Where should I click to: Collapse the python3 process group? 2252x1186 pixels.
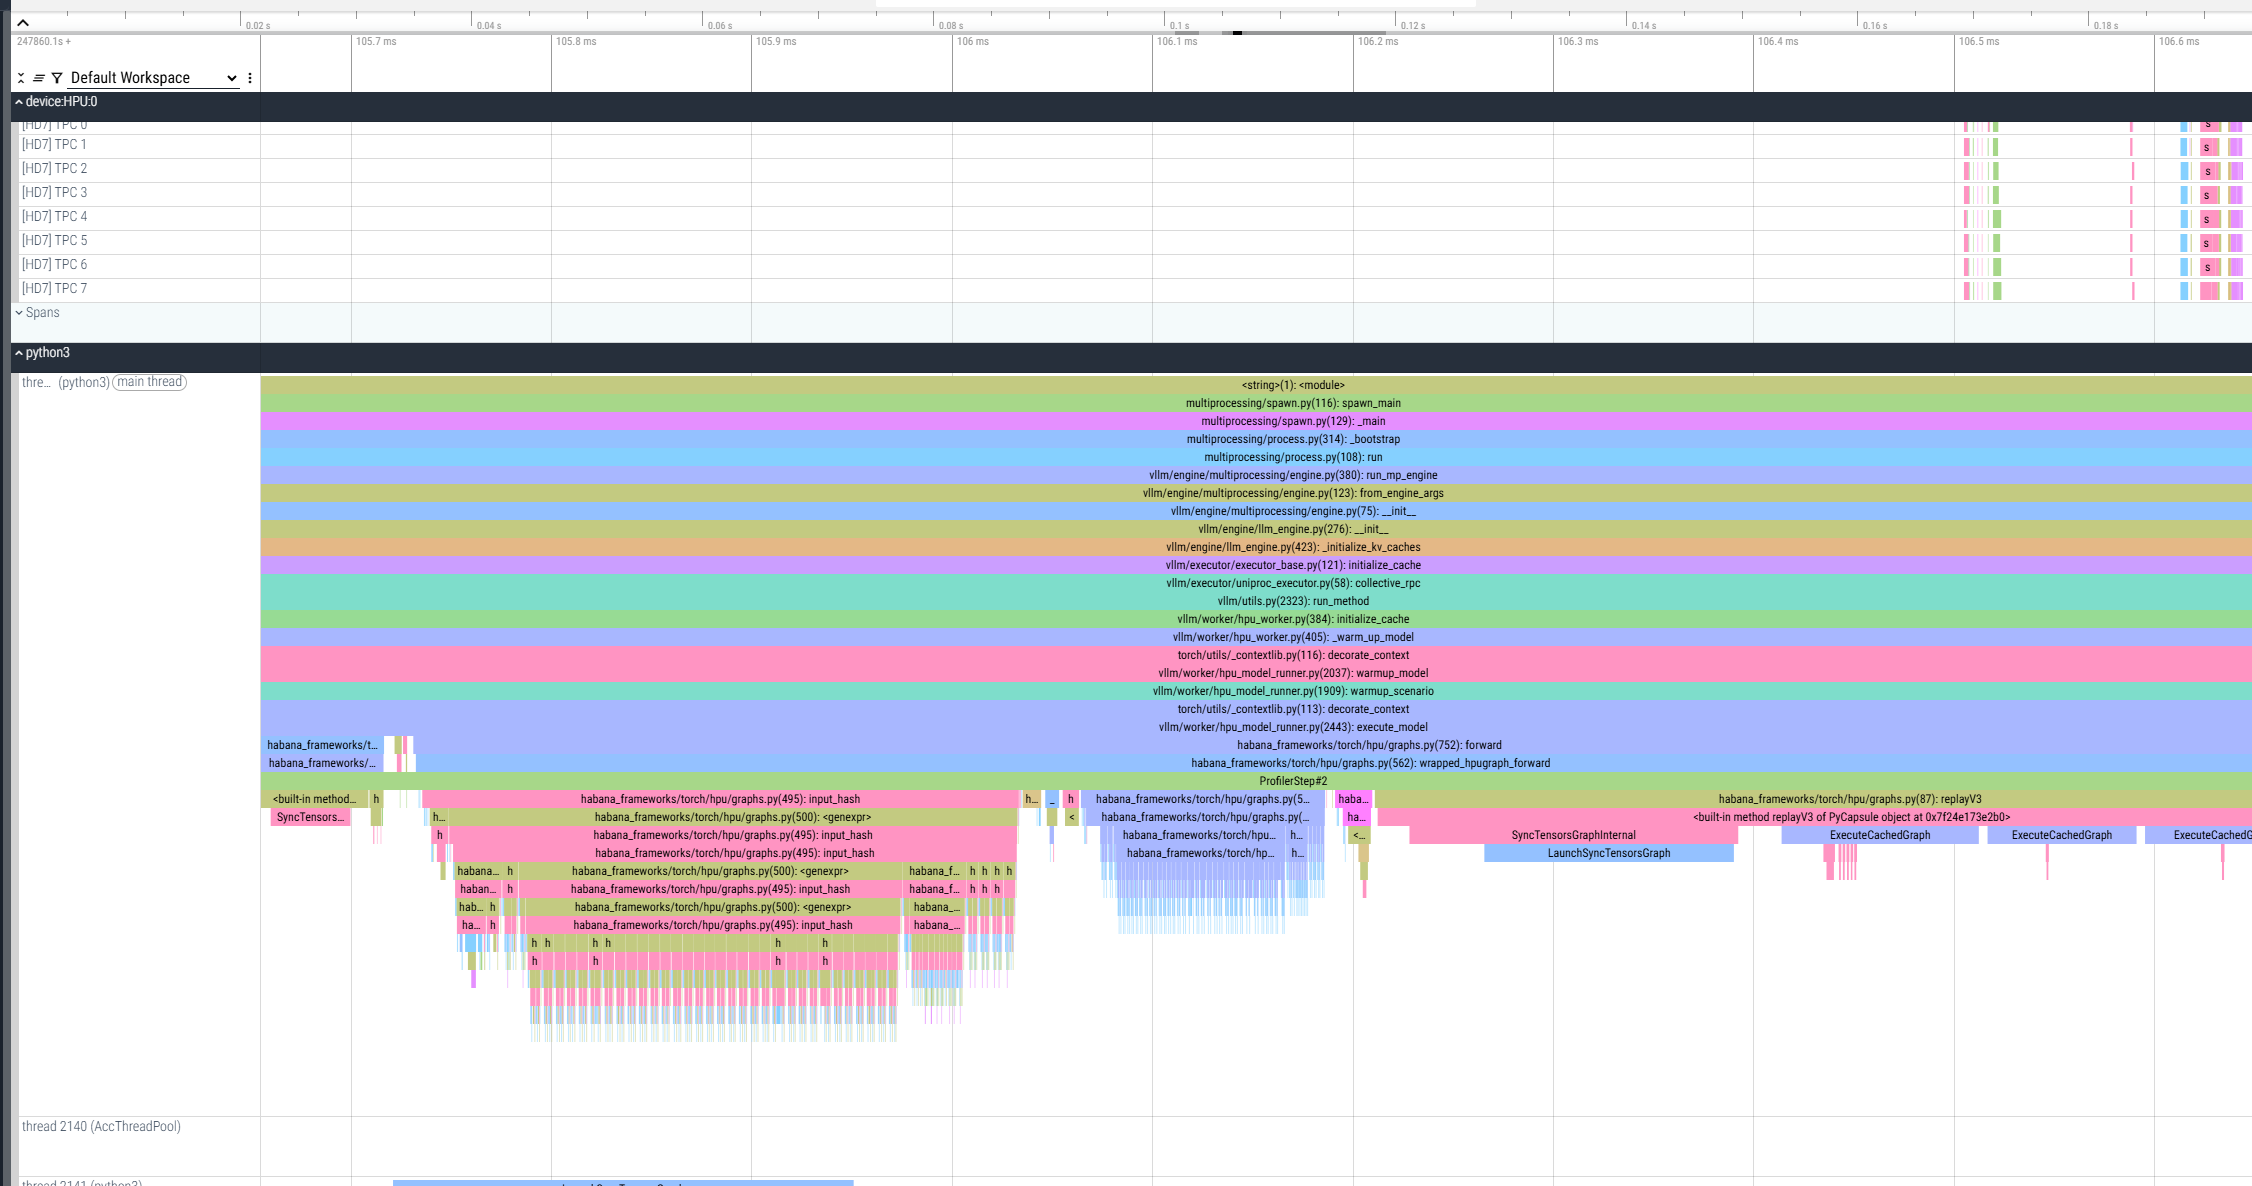coord(19,353)
